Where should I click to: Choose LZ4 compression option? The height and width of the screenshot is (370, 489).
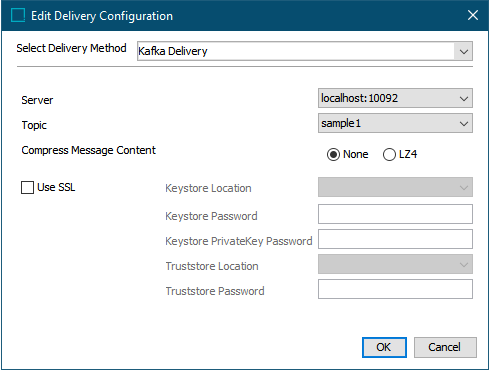389,155
